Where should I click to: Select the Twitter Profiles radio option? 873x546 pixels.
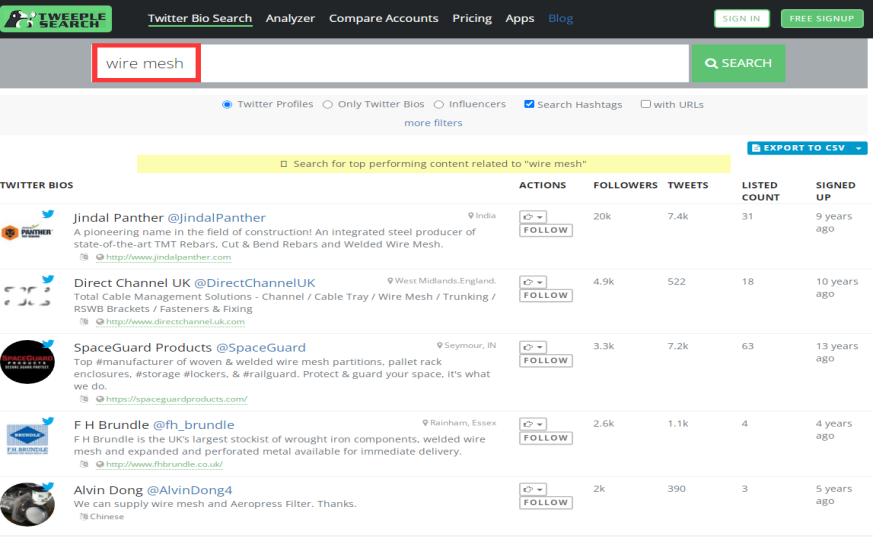click(227, 104)
